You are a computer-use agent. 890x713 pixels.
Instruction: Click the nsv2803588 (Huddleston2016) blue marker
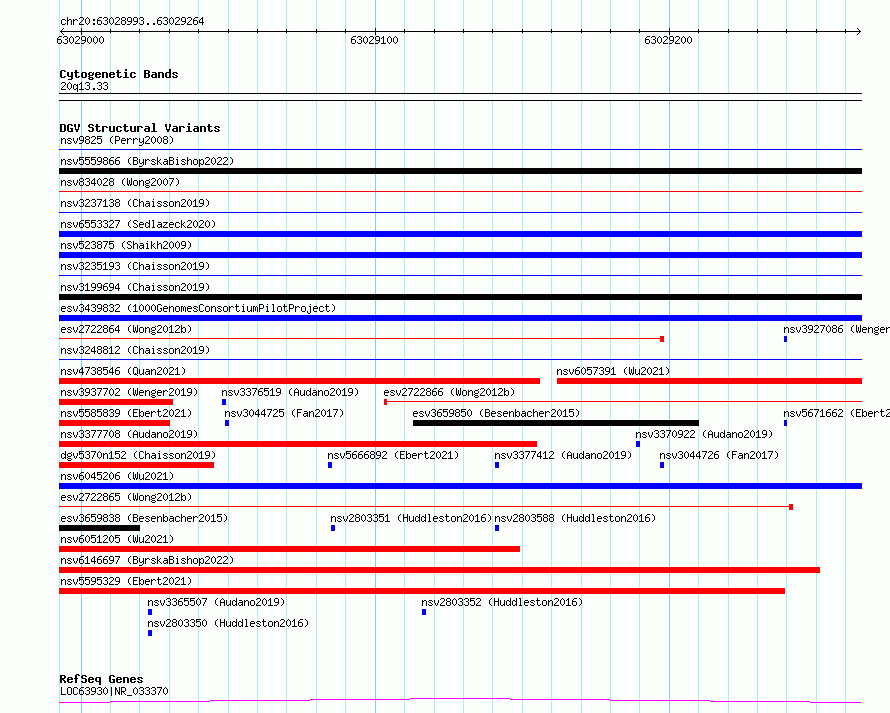click(x=497, y=528)
